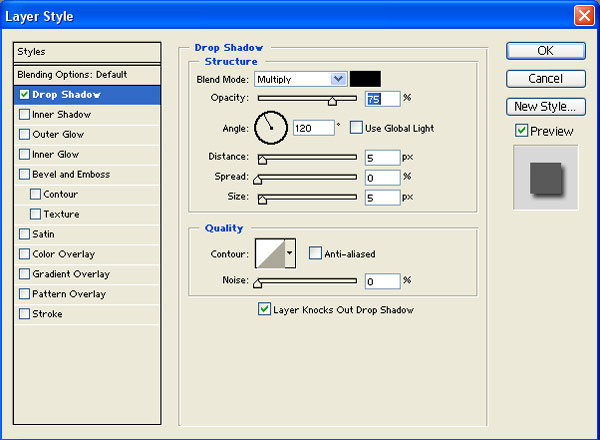Click the Opacity slider handle
The height and width of the screenshot is (440, 600).
pyautogui.click(x=332, y=100)
